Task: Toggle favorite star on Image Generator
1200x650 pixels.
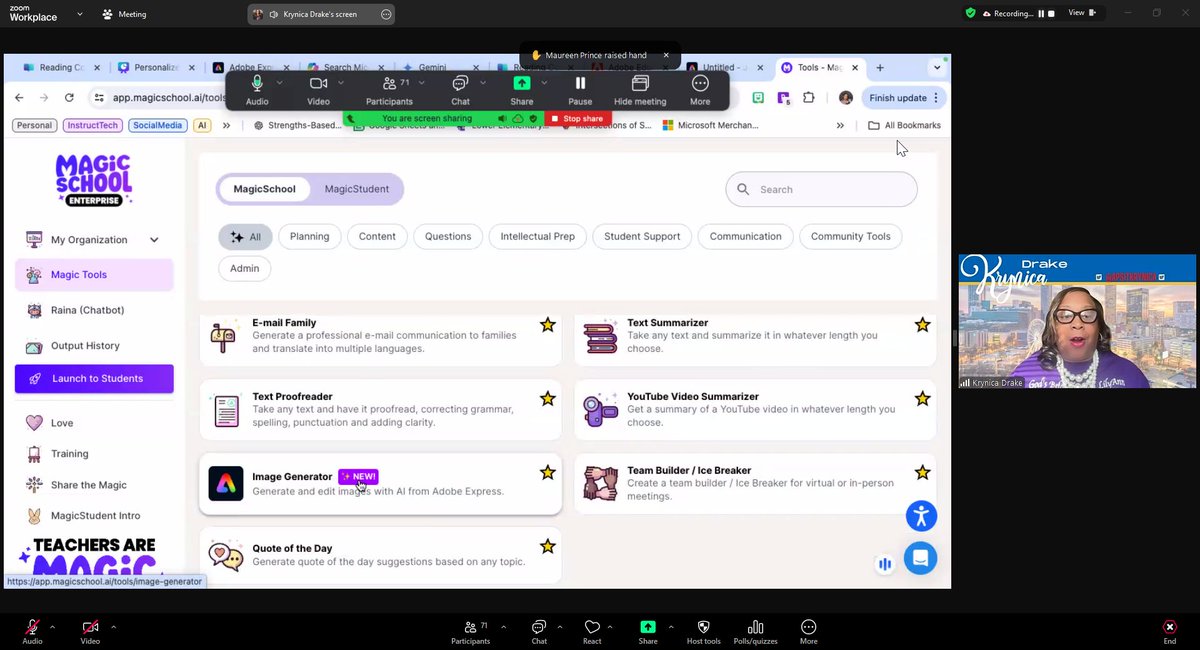Action: pyautogui.click(x=547, y=473)
